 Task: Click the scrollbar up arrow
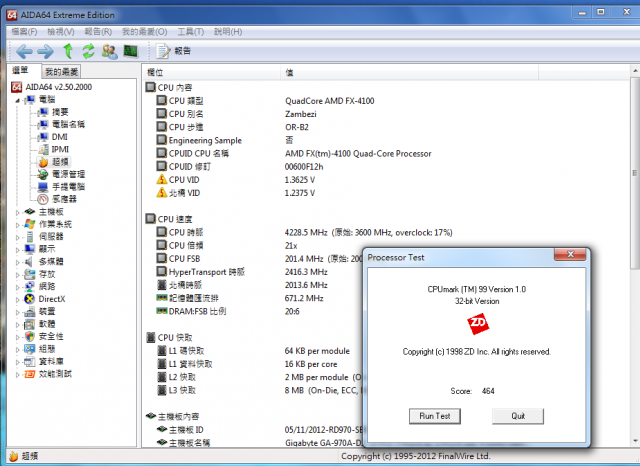(x=635, y=71)
